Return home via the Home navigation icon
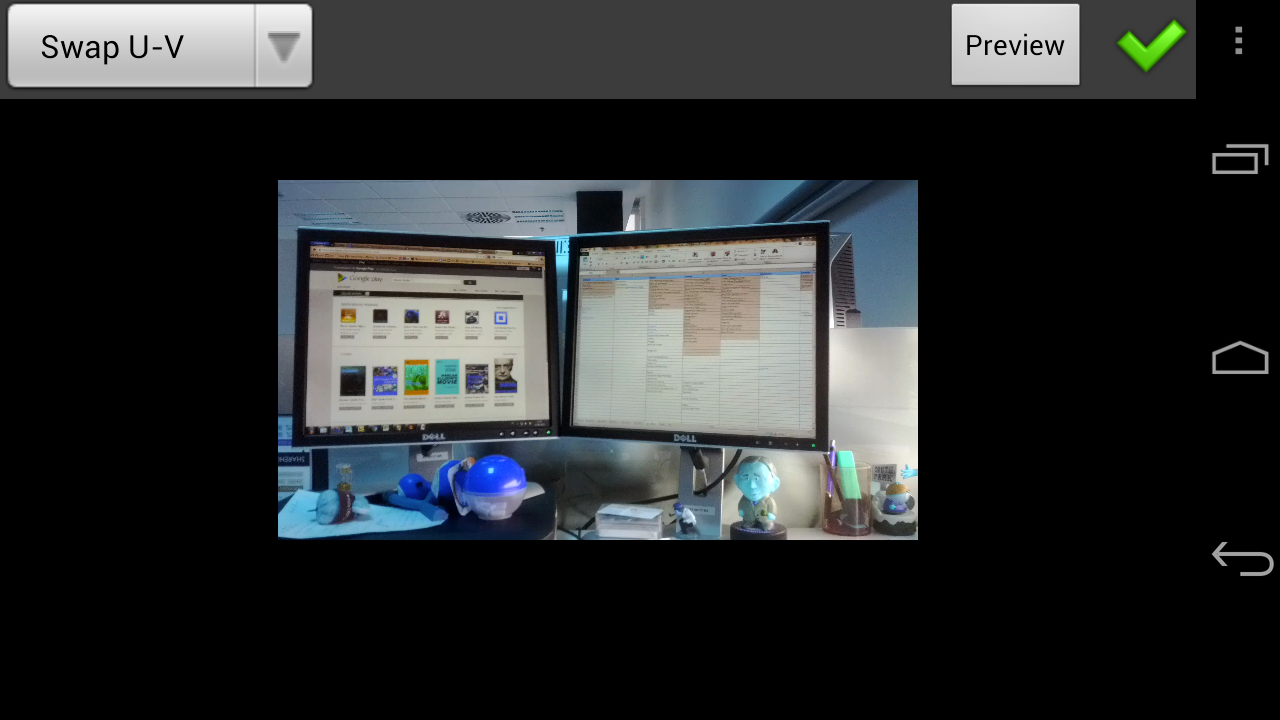 click(x=1239, y=357)
